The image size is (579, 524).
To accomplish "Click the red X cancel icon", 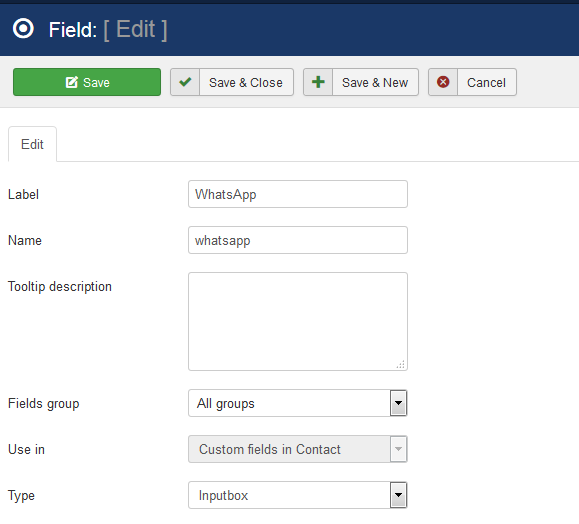I will tap(443, 82).
